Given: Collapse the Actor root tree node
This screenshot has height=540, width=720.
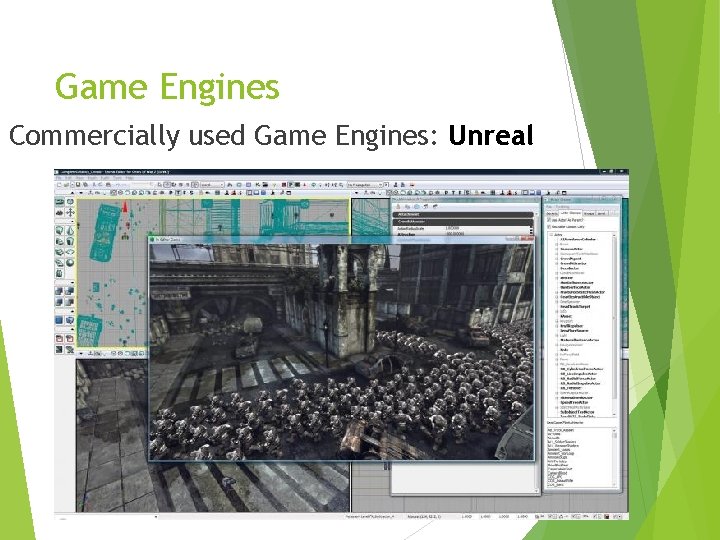Looking at the screenshot, I should [x=552, y=235].
